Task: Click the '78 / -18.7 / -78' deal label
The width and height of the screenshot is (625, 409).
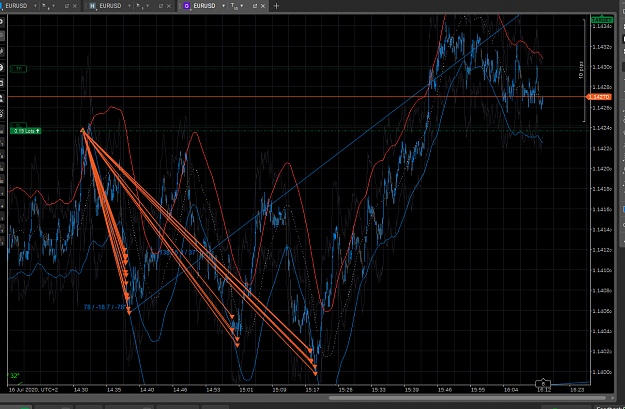Action: pyautogui.click(x=104, y=307)
